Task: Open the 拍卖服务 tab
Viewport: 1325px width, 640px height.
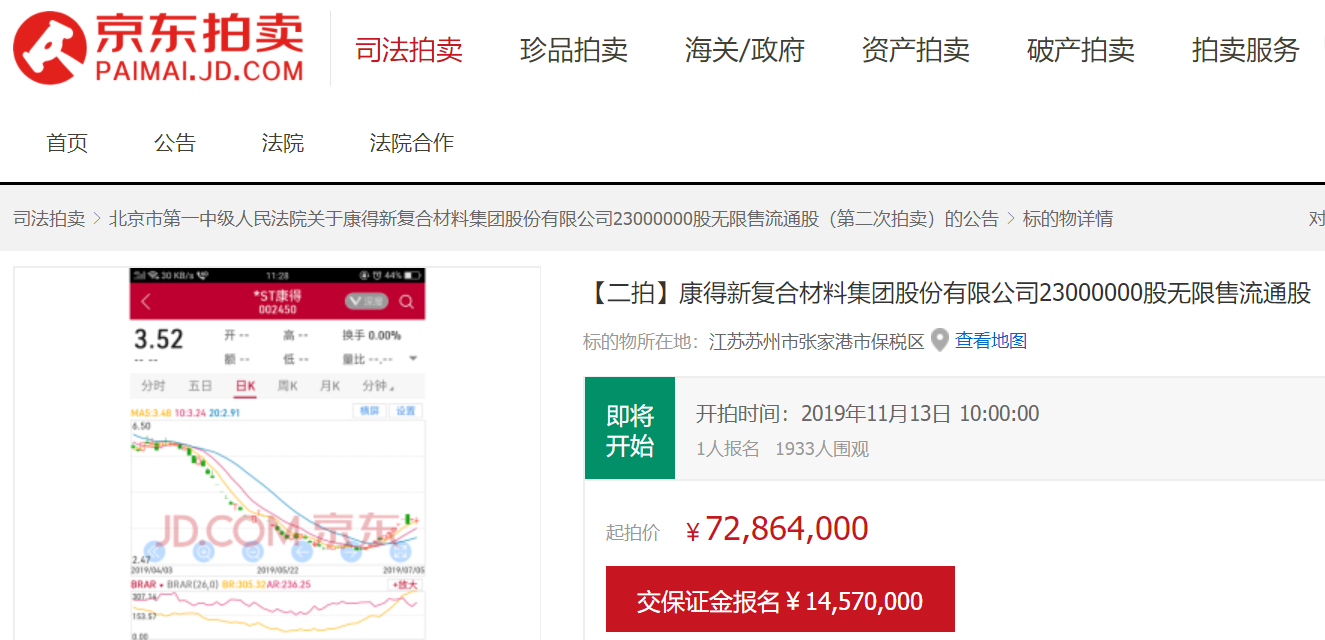Action: click(x=1246, y=49)
